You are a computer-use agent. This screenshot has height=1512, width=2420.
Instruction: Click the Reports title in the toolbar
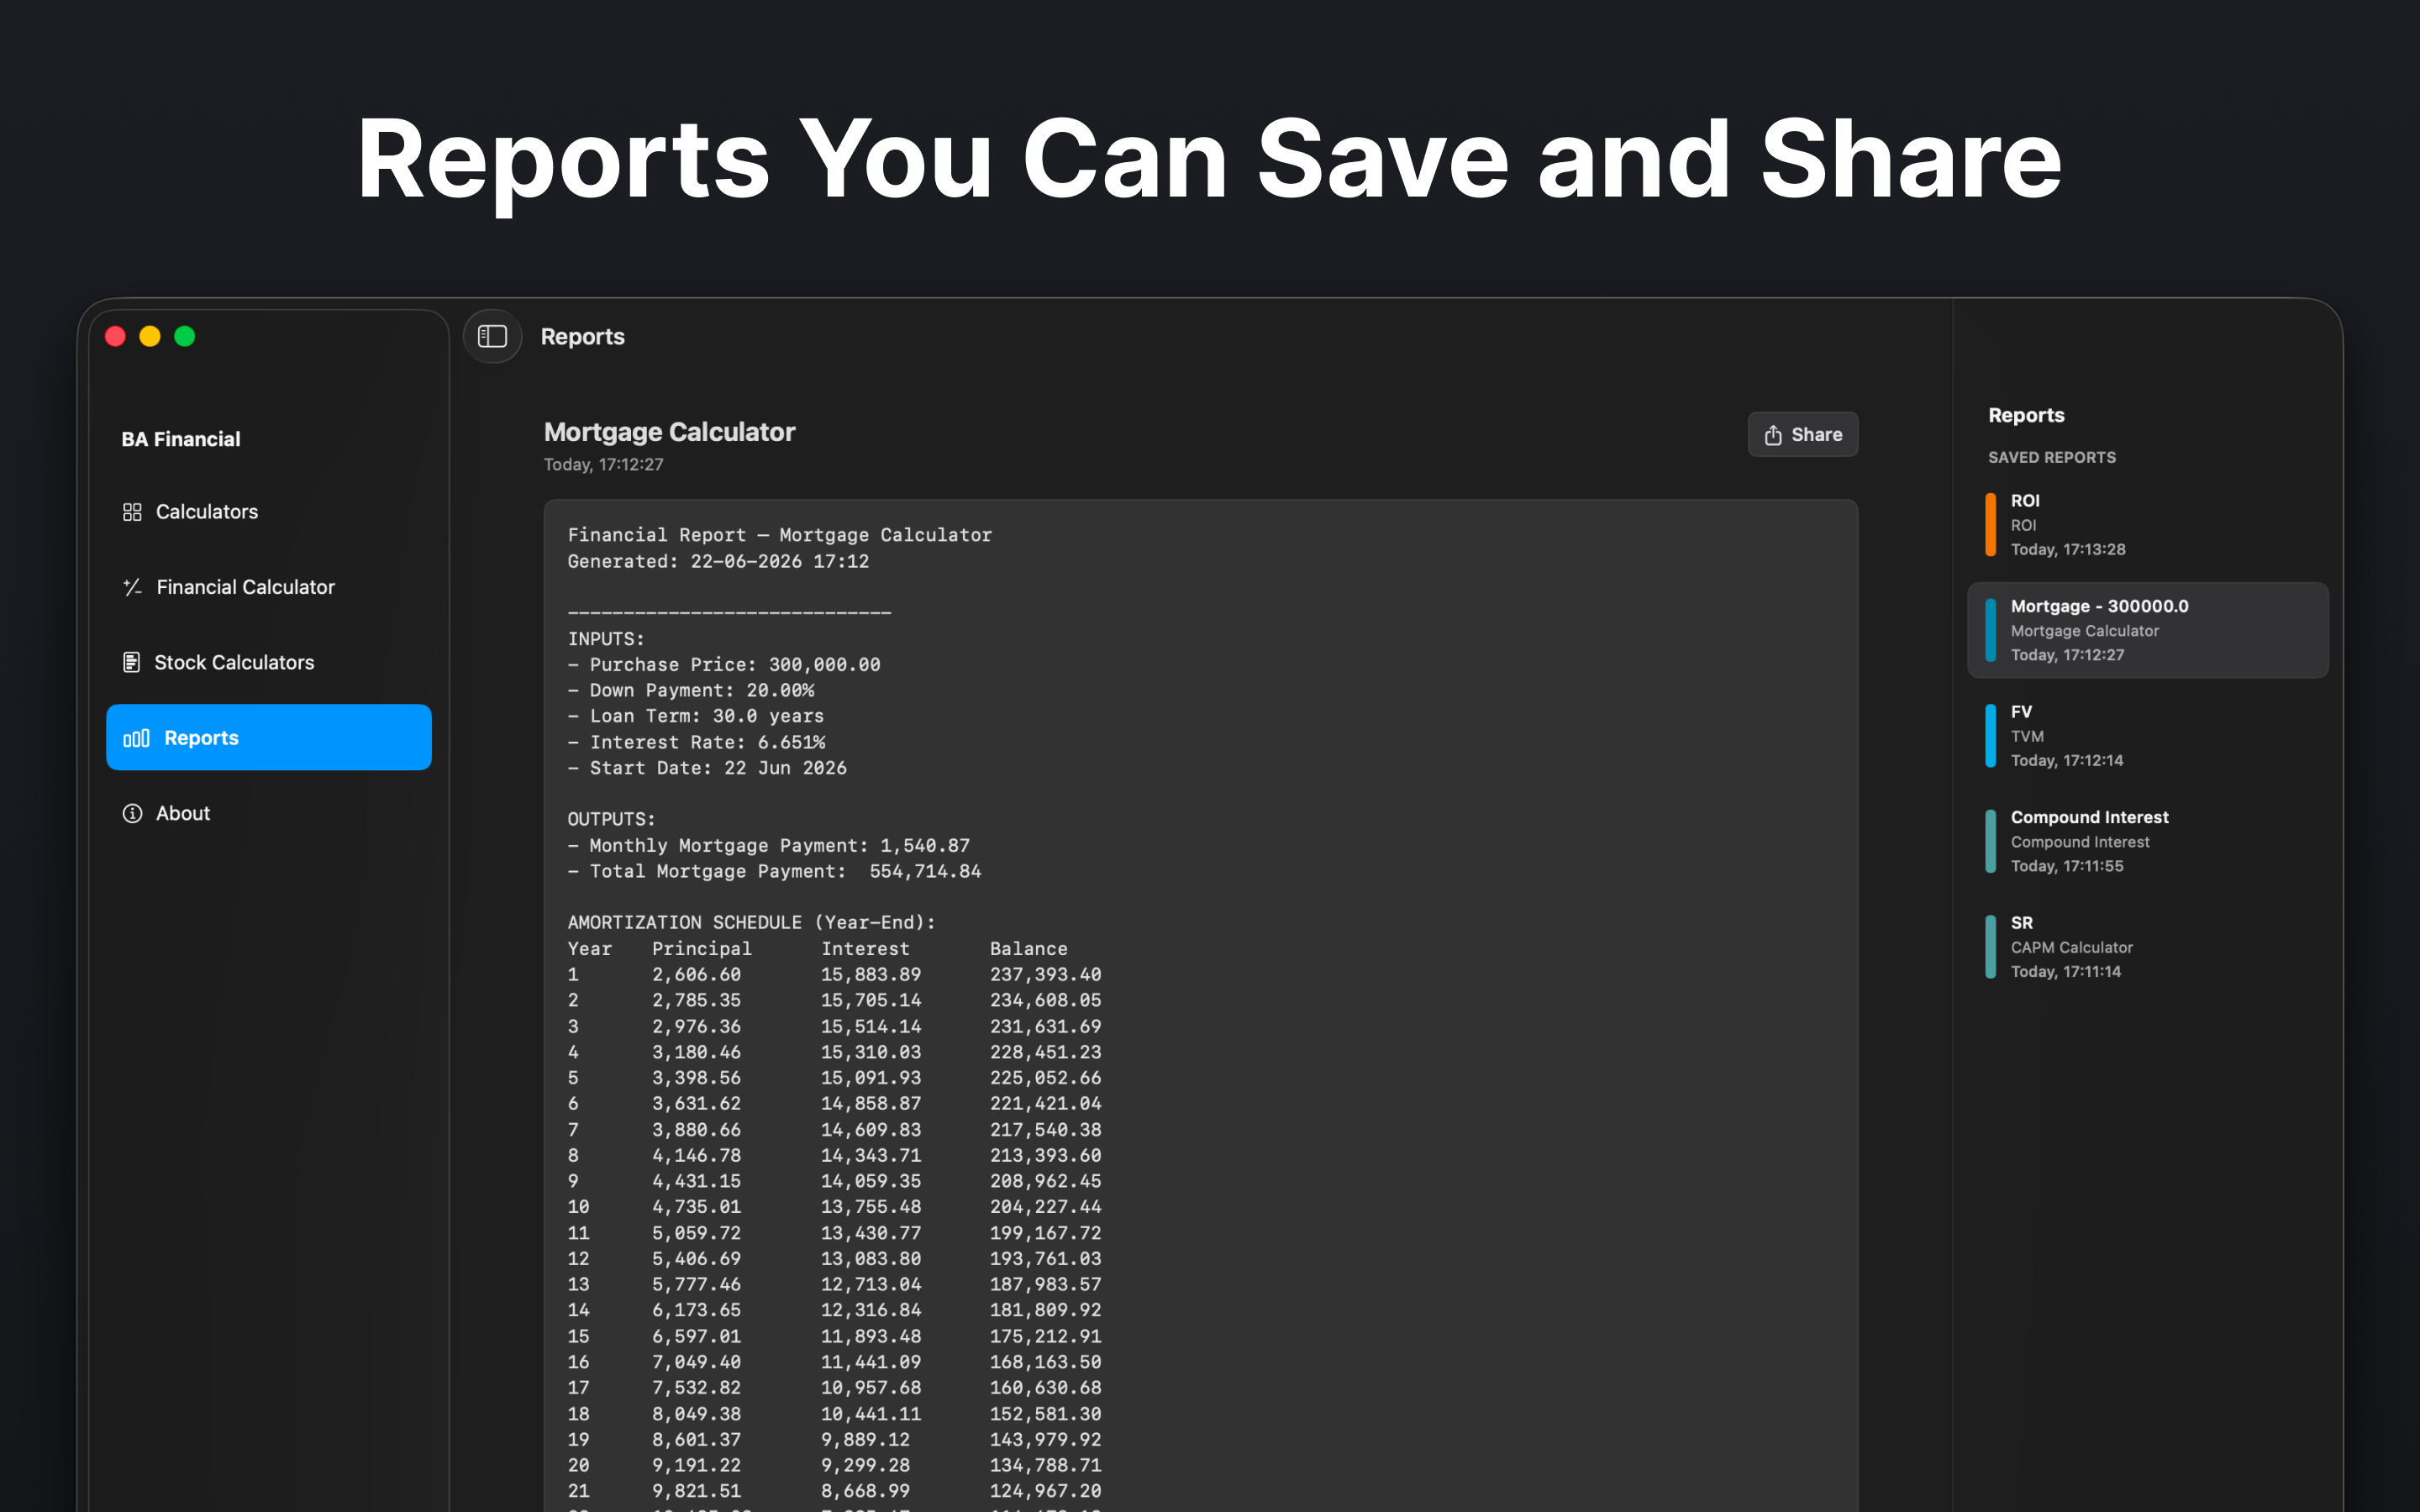pos(582,336)
